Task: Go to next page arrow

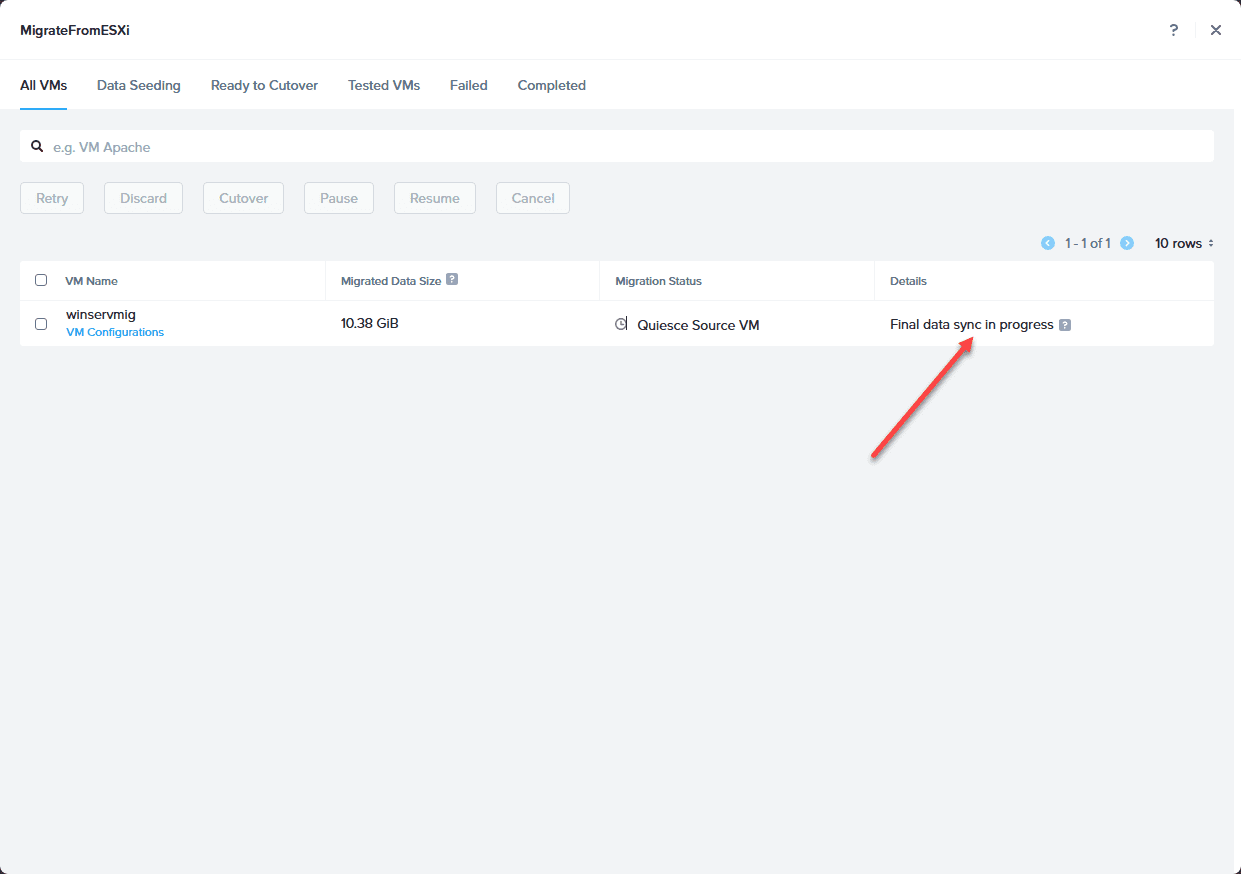Action: (x=1127, y=243)
